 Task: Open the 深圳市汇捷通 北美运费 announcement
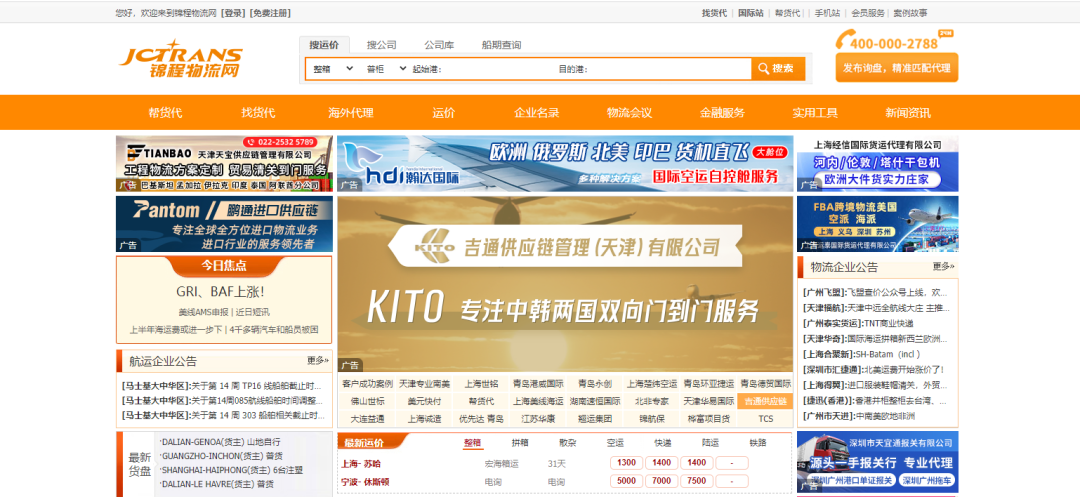873,370
